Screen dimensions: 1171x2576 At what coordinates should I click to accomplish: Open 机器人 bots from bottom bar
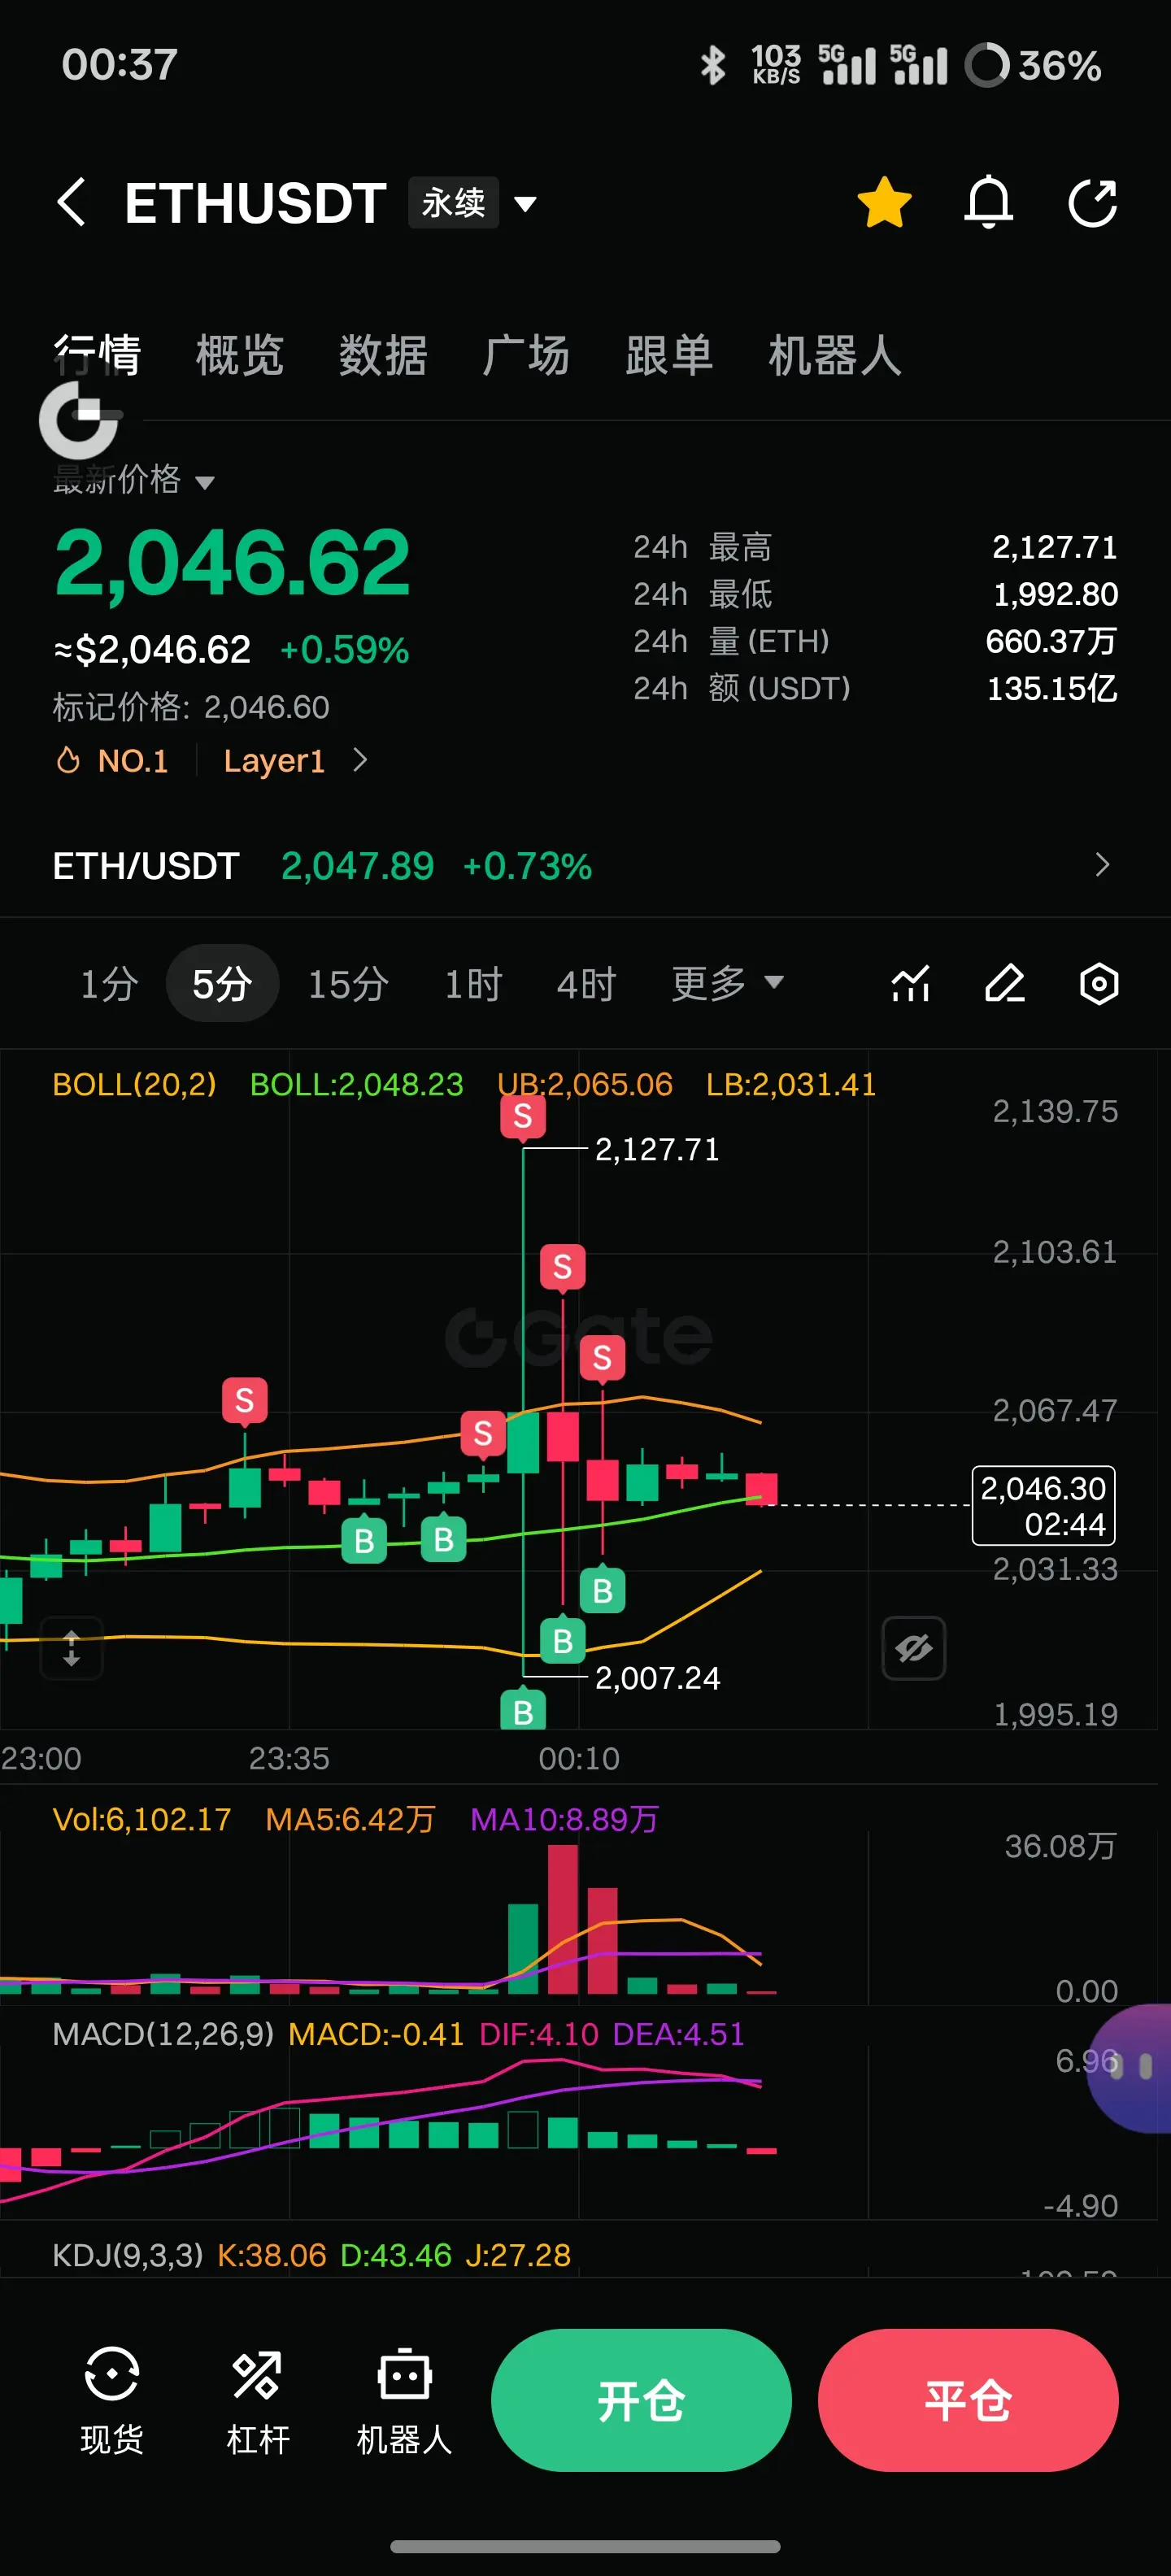[x=404, y=2400]
